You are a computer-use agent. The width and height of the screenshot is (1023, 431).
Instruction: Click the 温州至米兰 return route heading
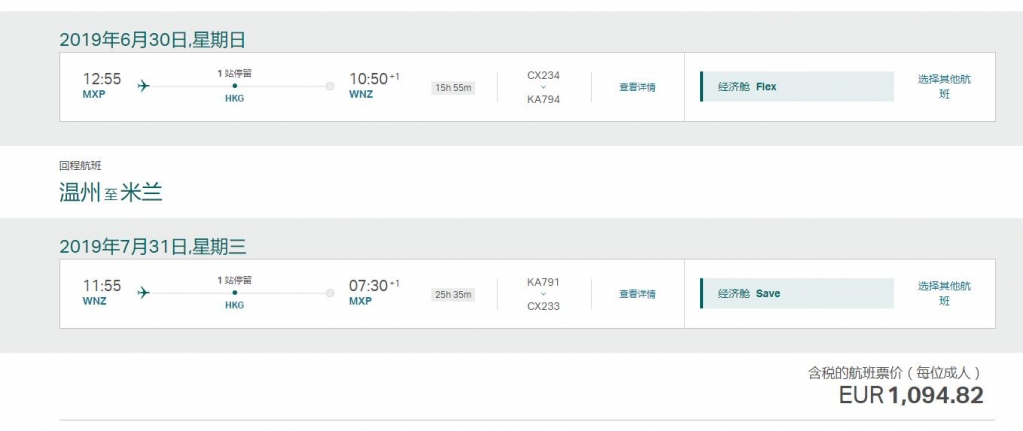(110, 193)
